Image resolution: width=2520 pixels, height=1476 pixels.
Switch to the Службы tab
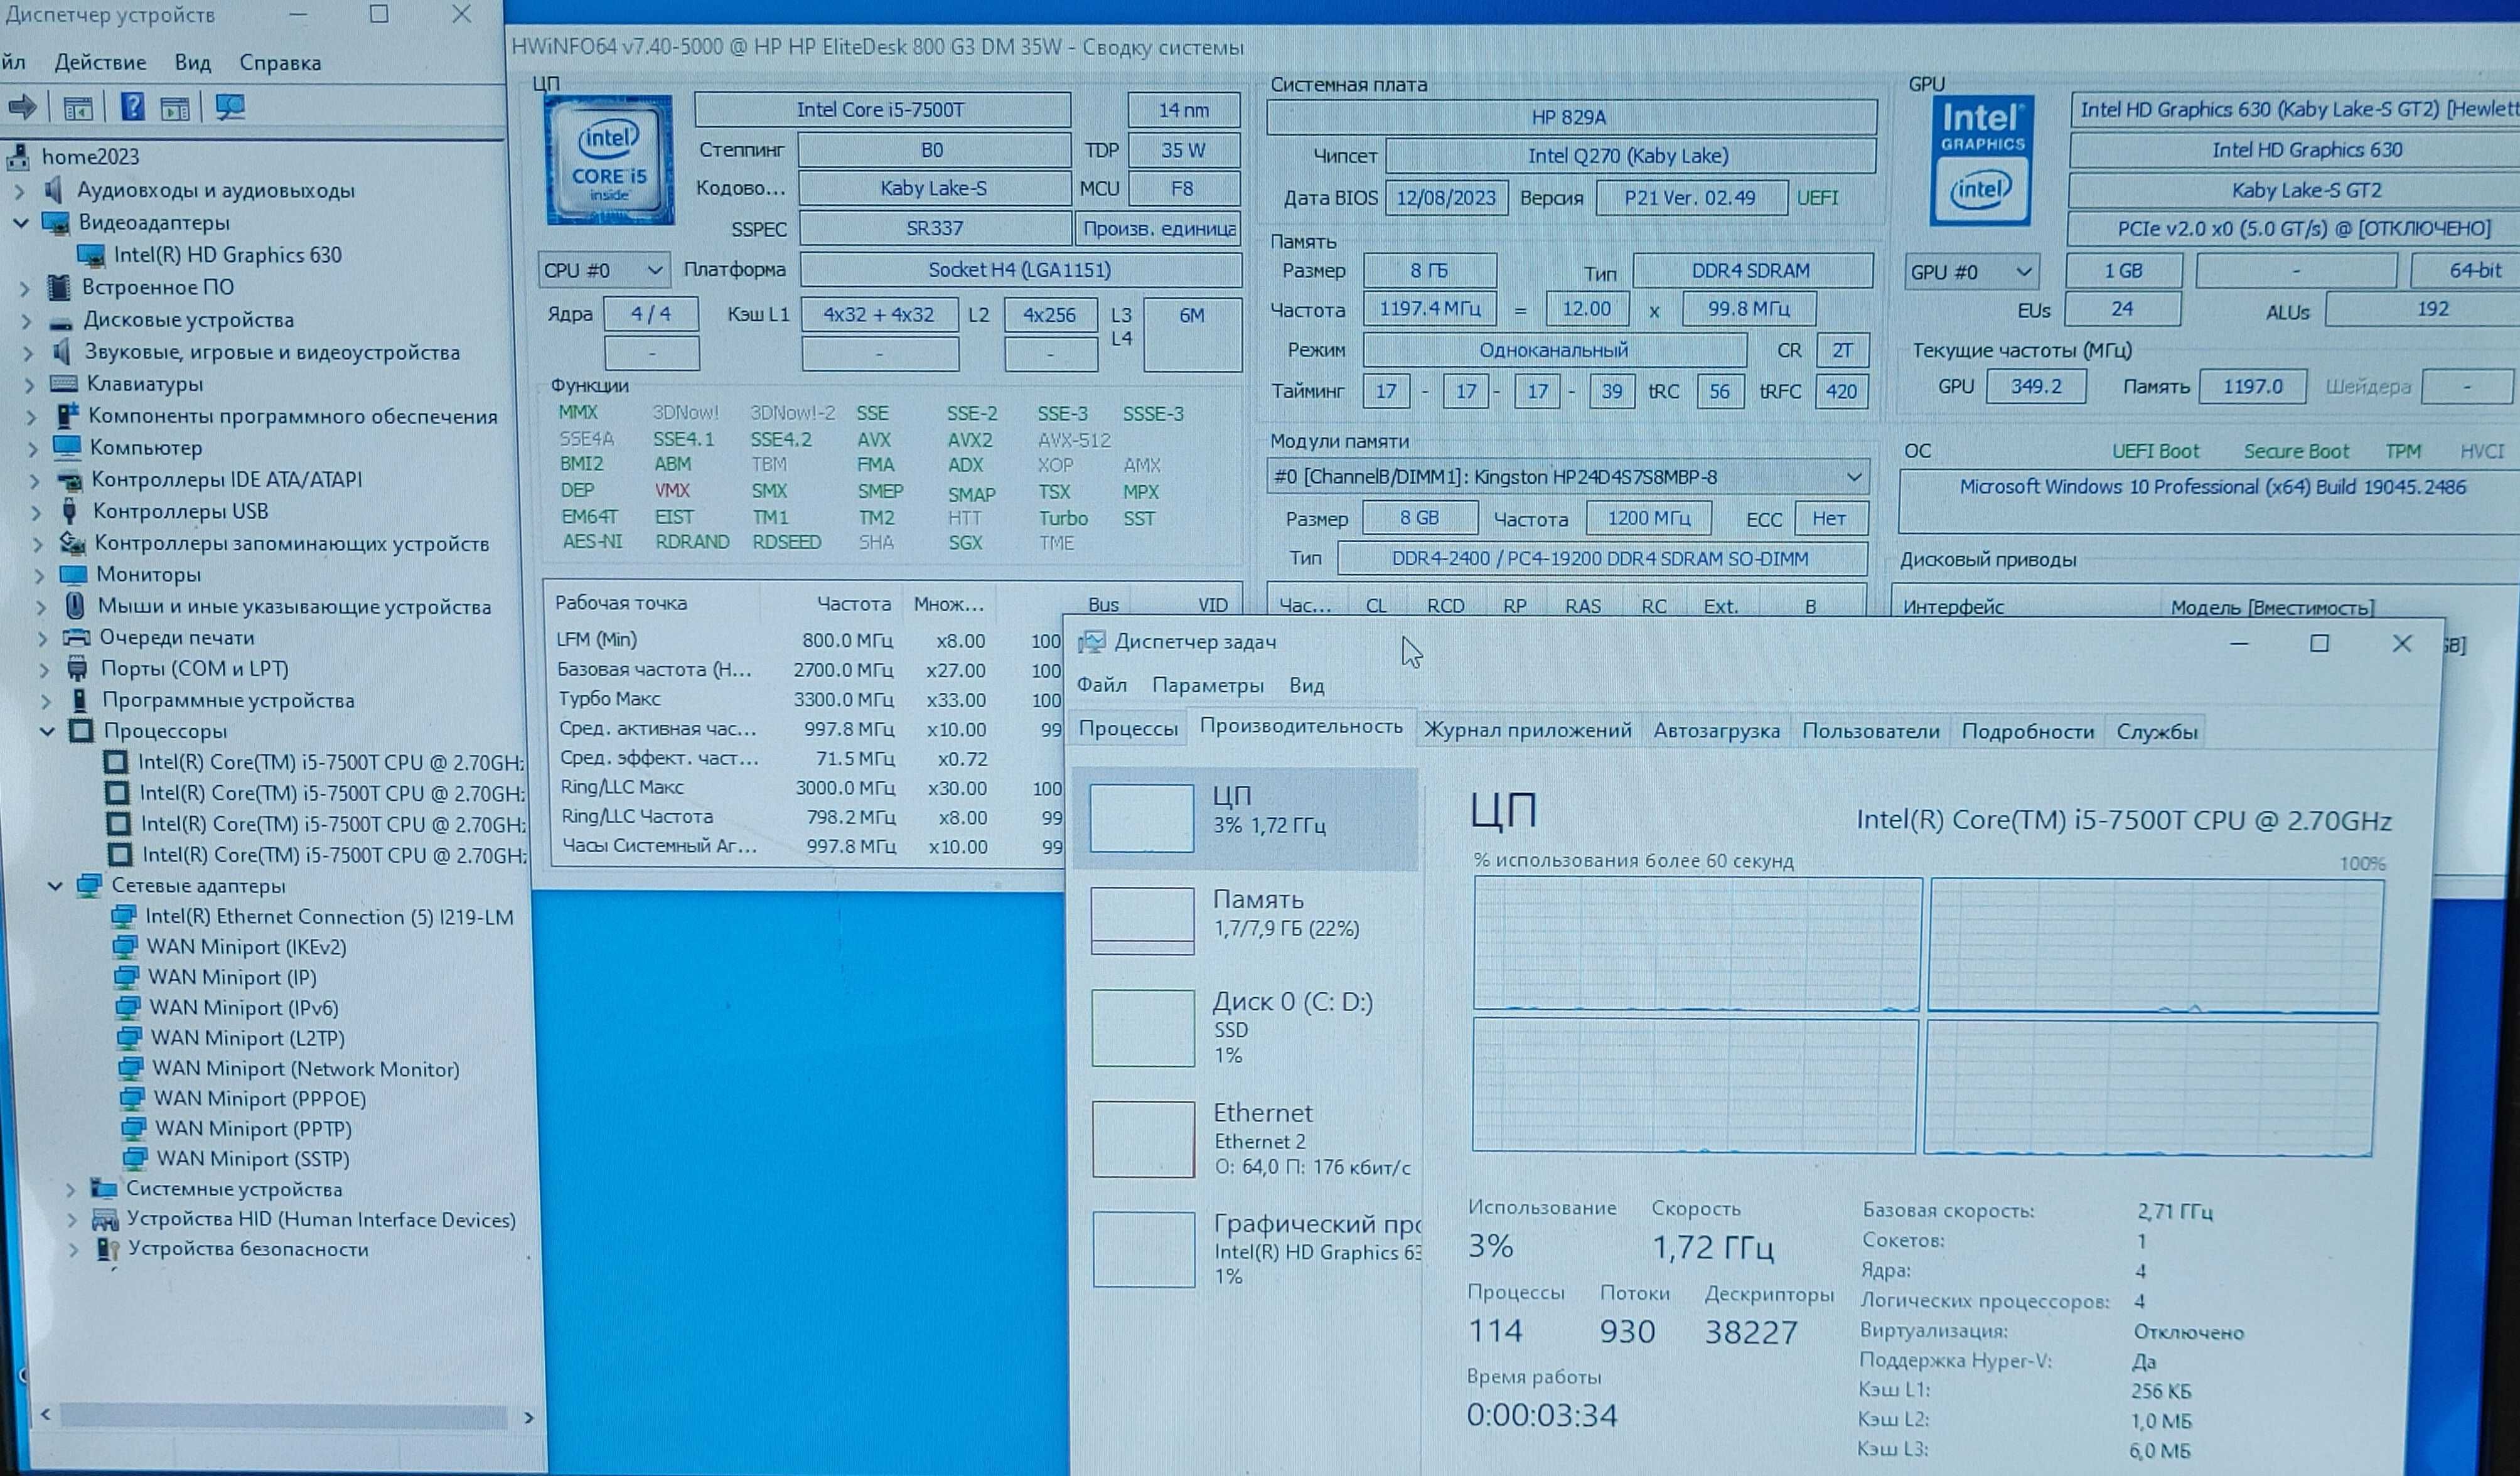click(x=2156, y=731)
